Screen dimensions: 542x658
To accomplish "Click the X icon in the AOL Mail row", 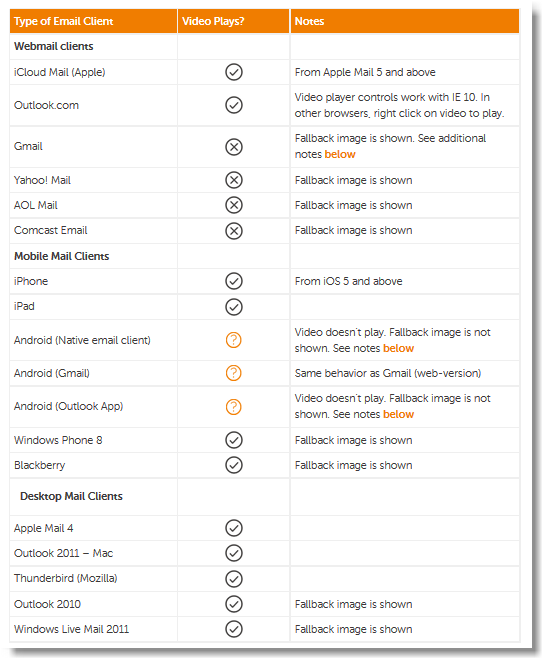I will coord(234,205).
